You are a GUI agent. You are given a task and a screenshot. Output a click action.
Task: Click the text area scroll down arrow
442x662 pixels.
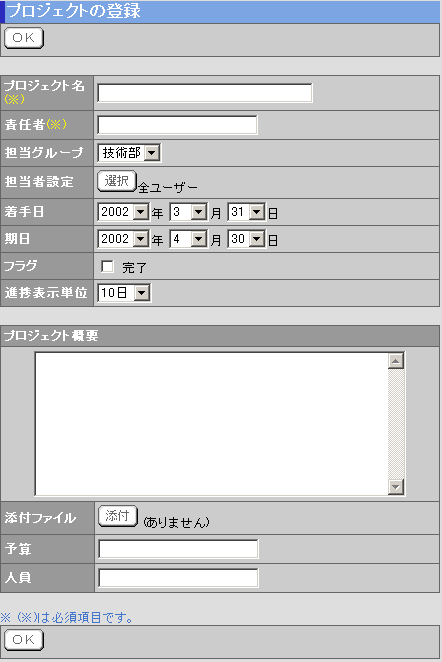(x=396, y=487)
